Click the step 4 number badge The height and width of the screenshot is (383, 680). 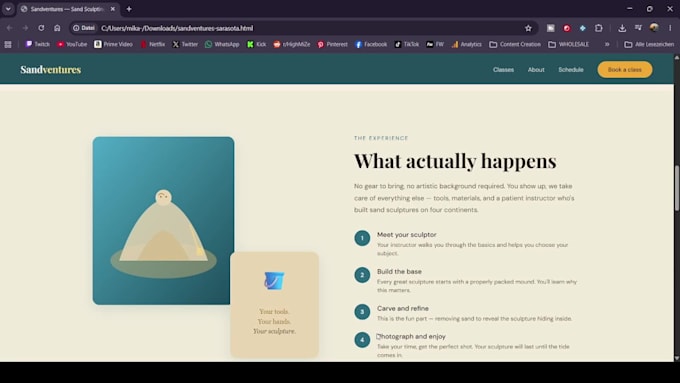point(362,340)
